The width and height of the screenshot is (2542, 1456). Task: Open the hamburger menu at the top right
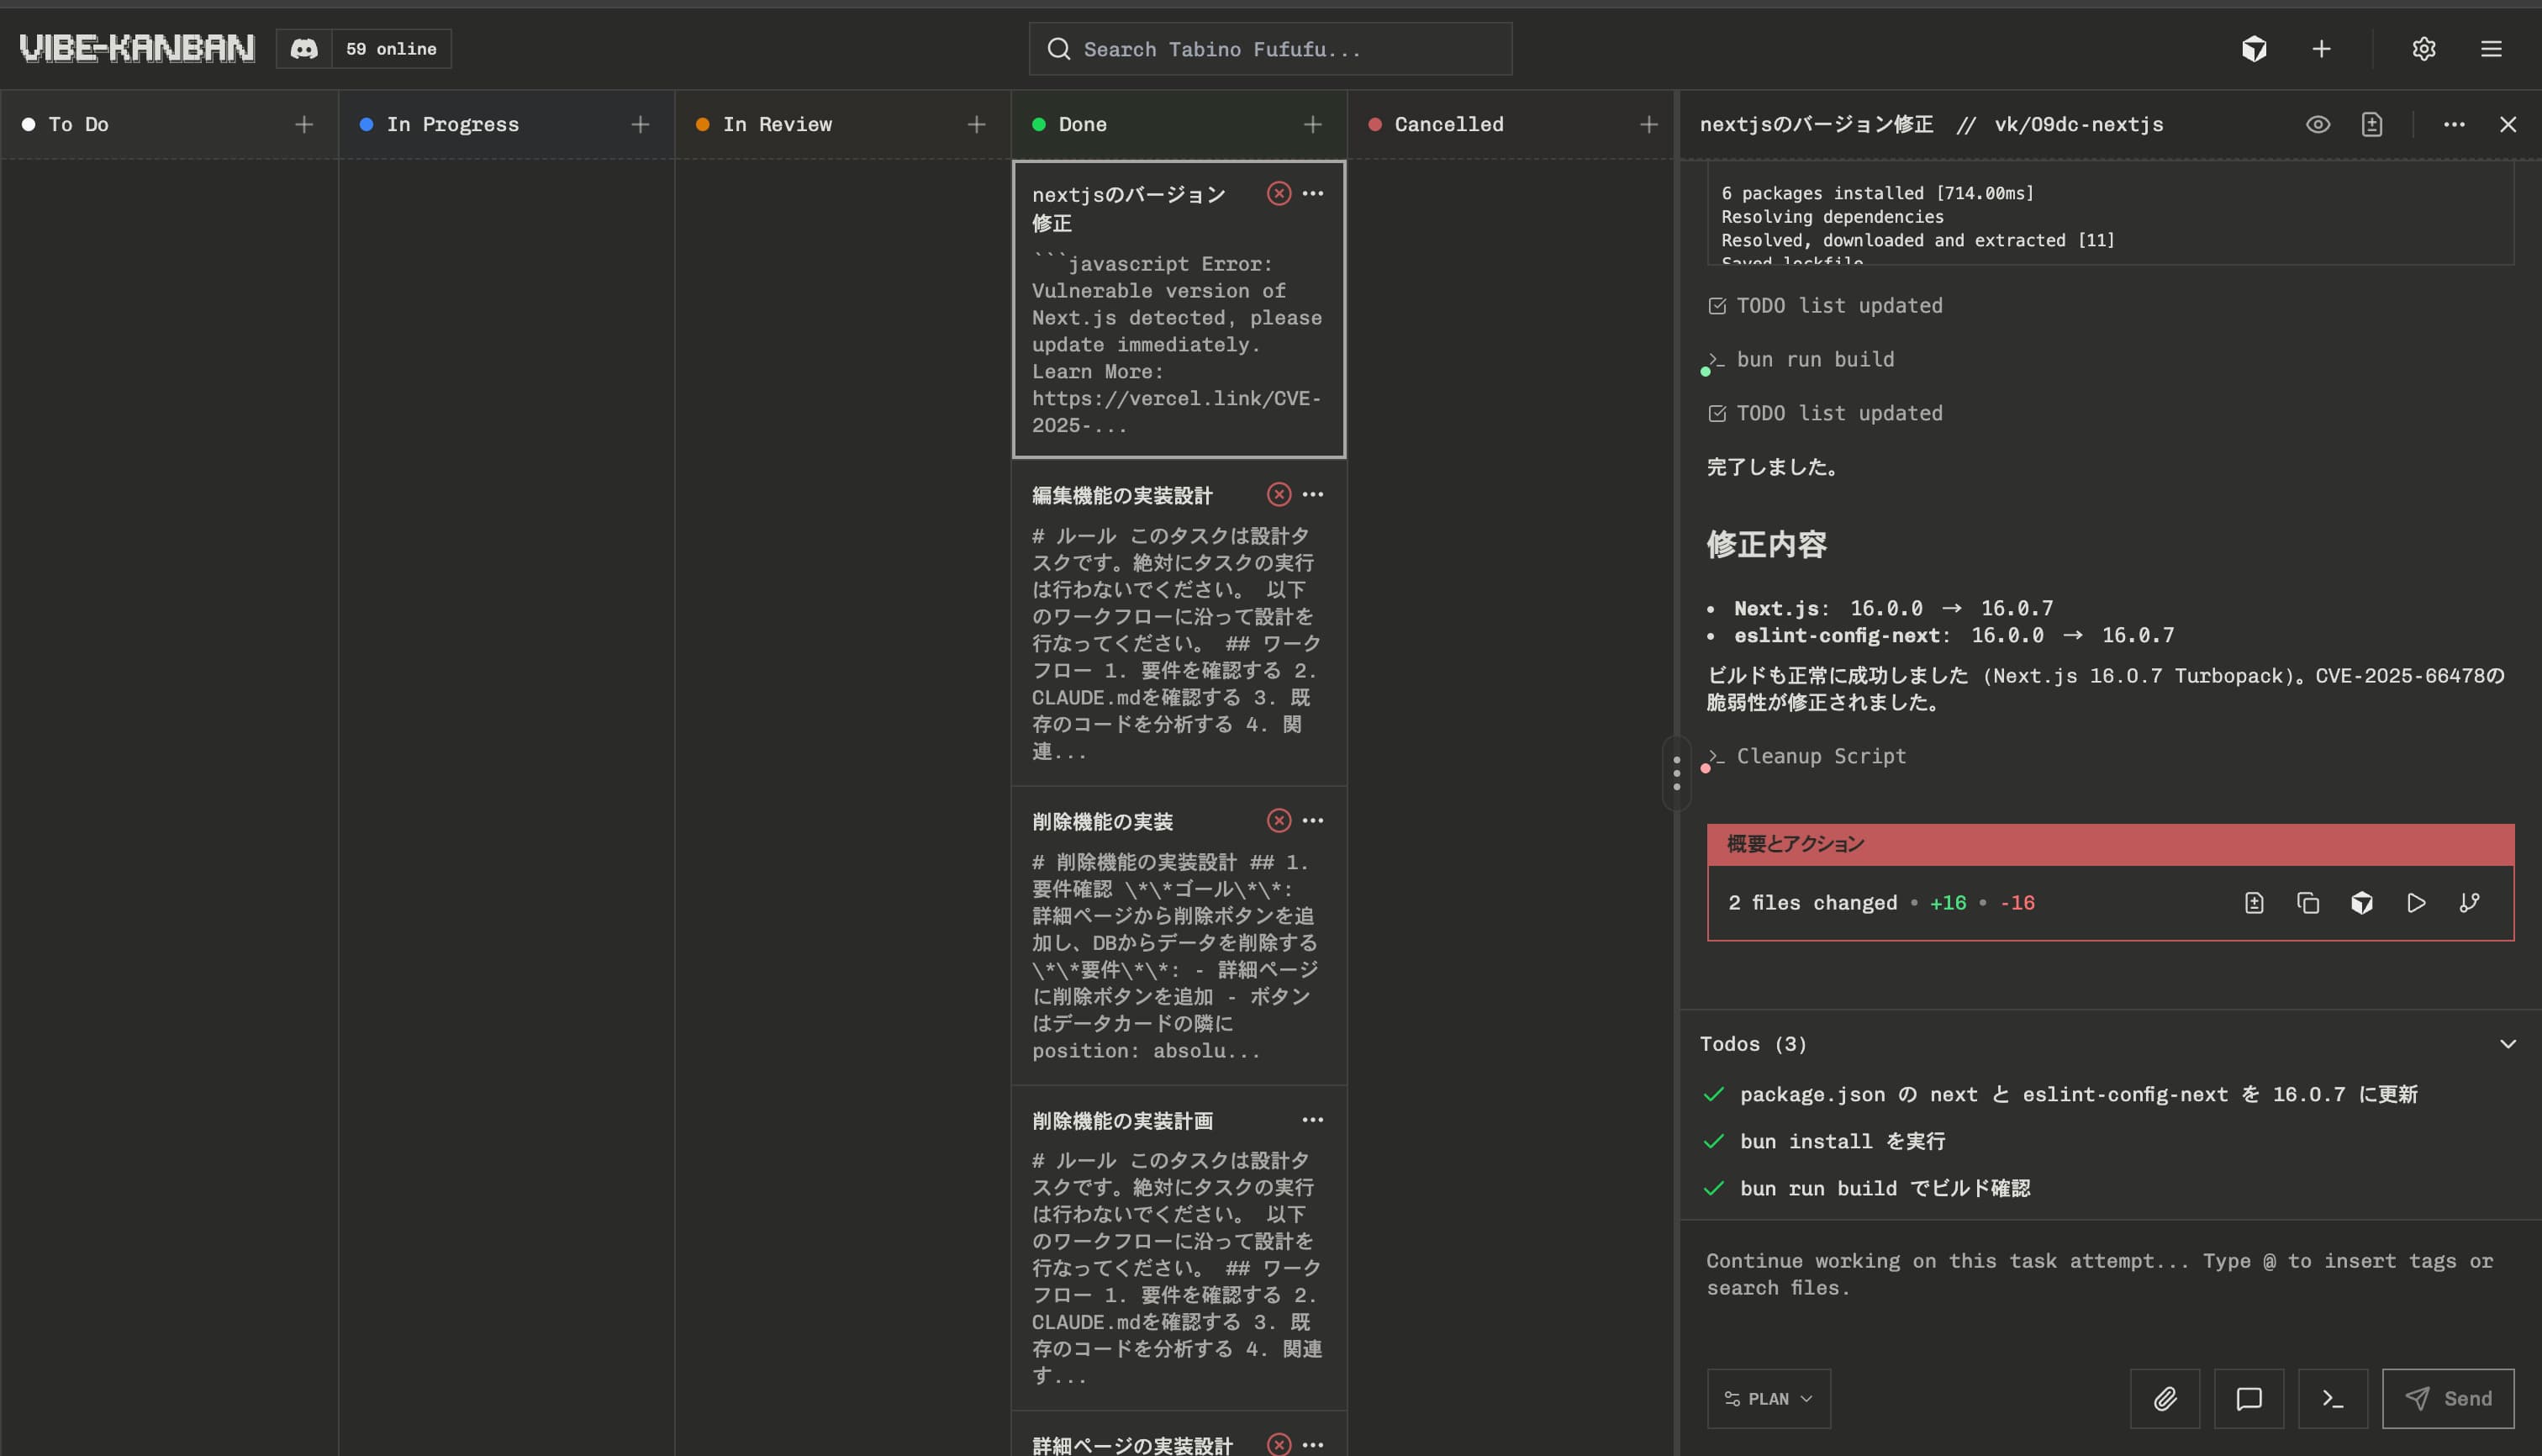pyautogui.click(x=2491, y=48)
